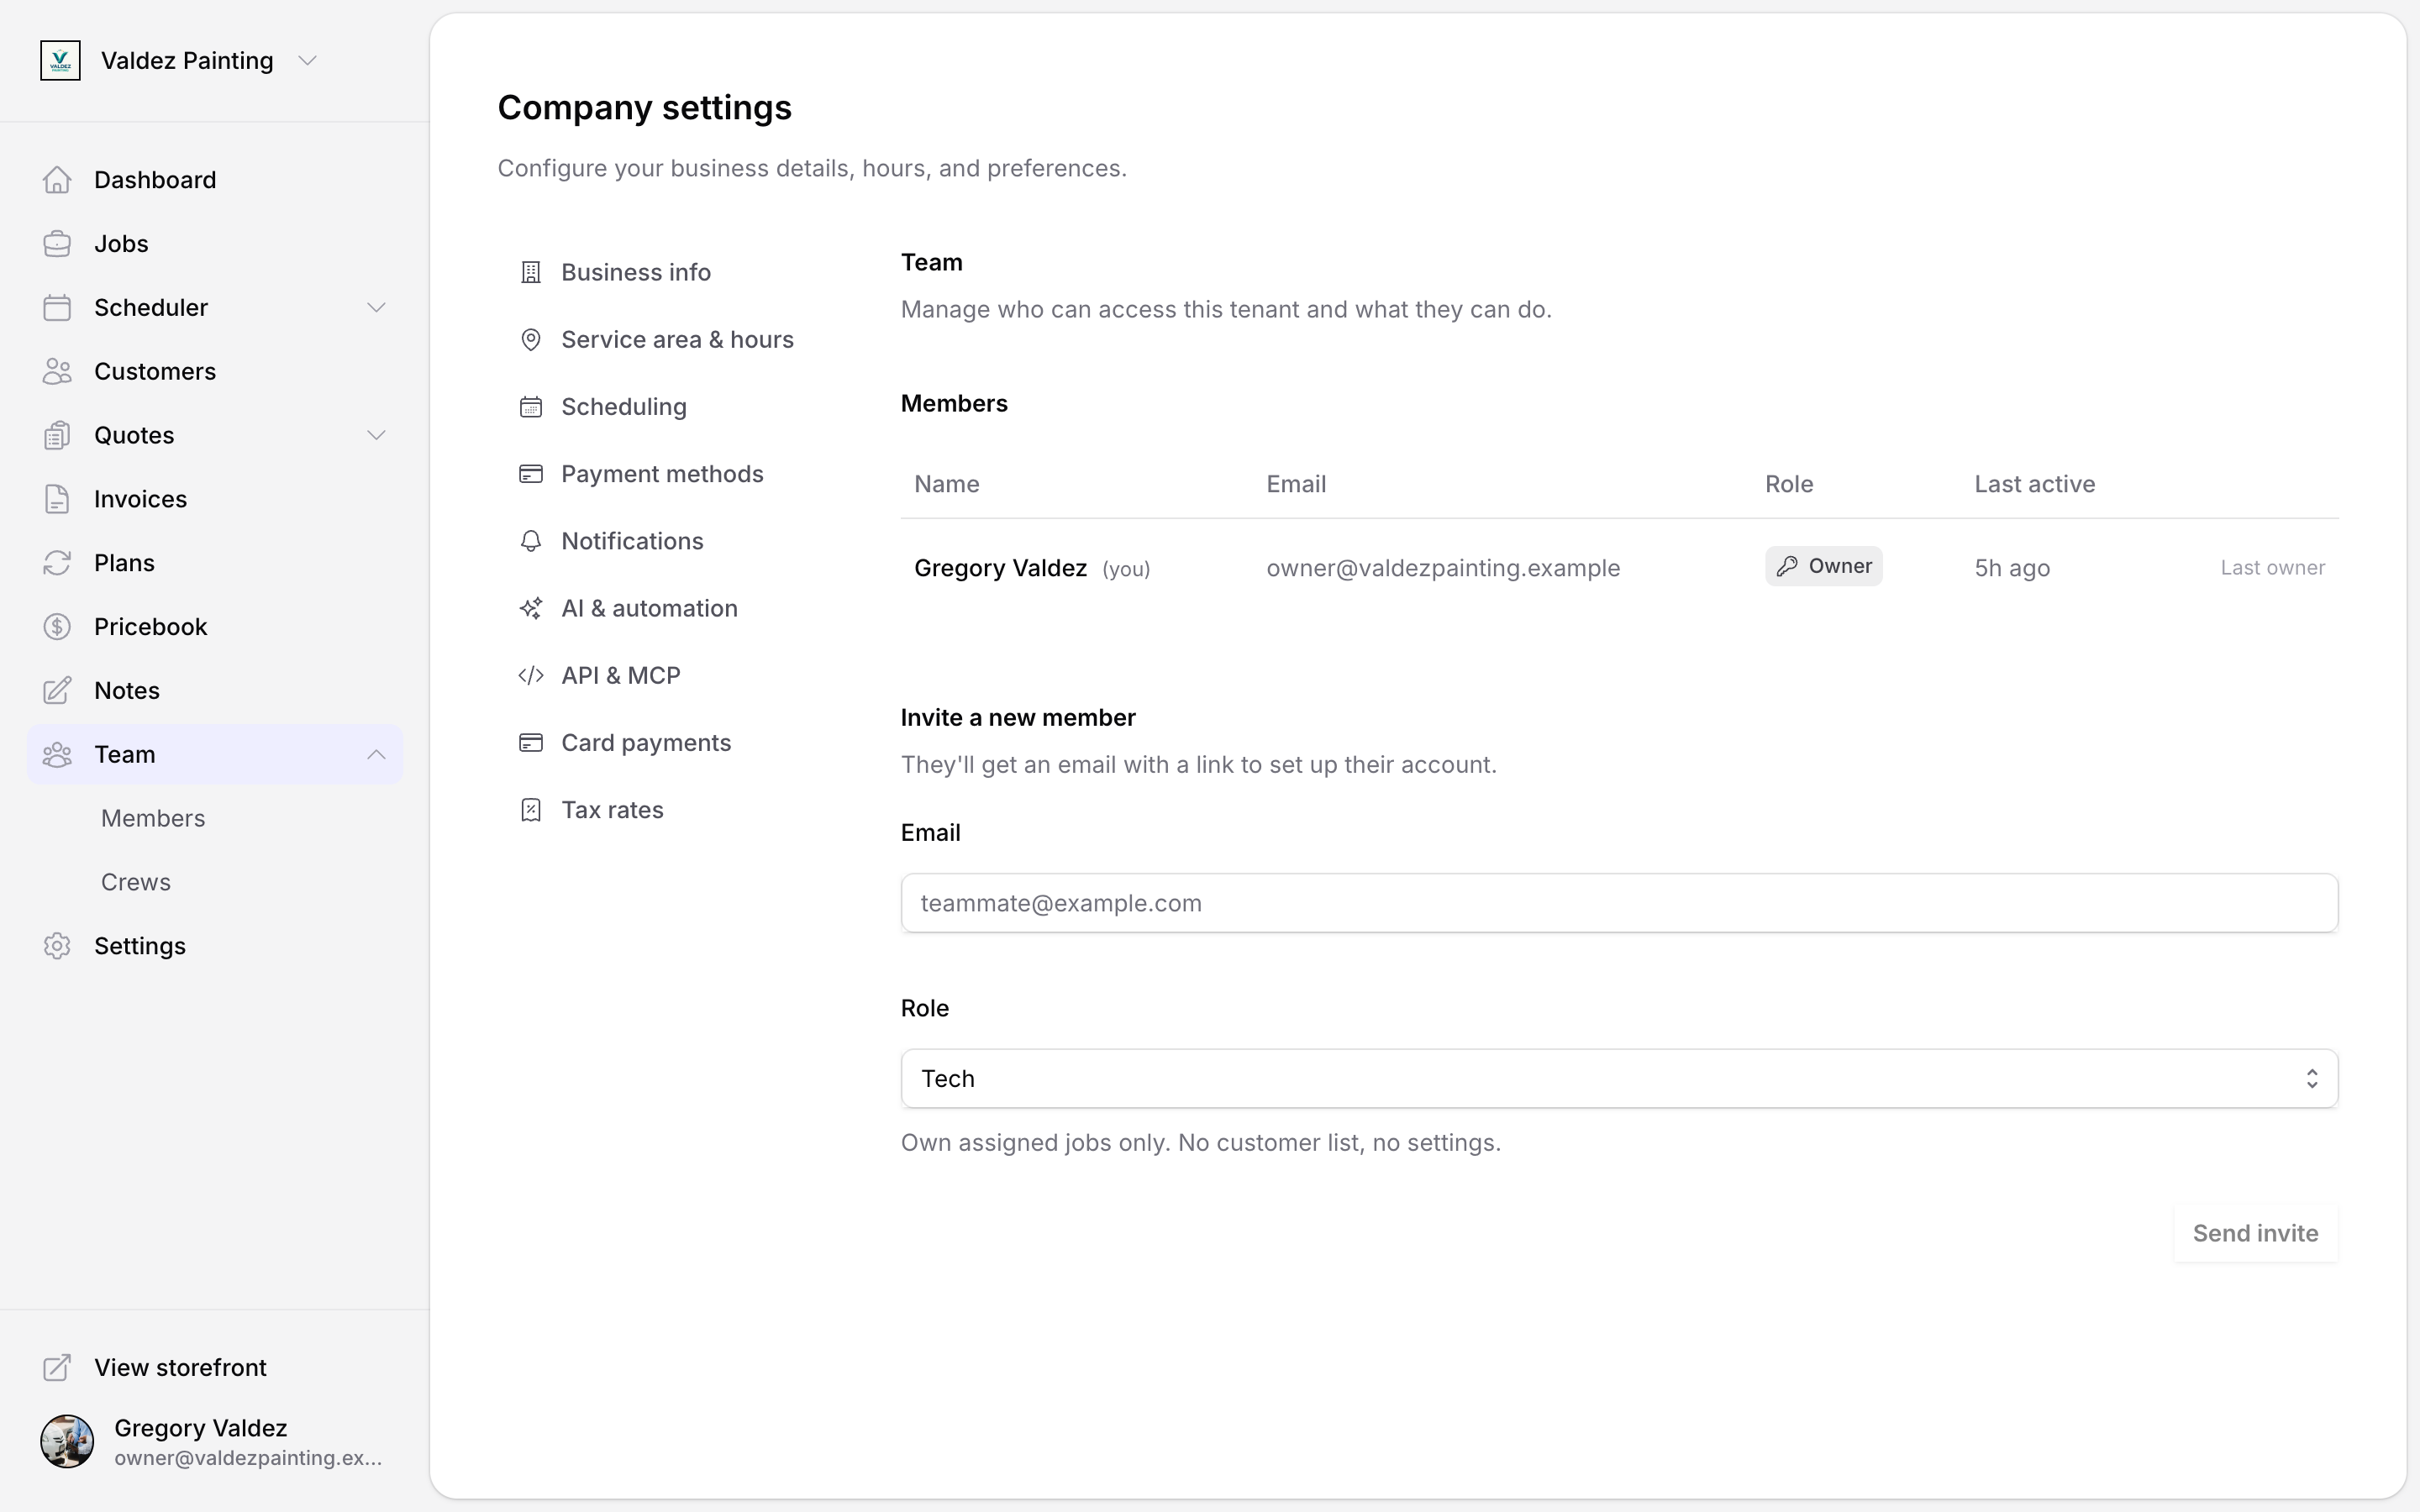Open the Settings sidebar item
Image resolution: width=2420 pixels, height=1512 pixels.
click(x=215, y=946)
